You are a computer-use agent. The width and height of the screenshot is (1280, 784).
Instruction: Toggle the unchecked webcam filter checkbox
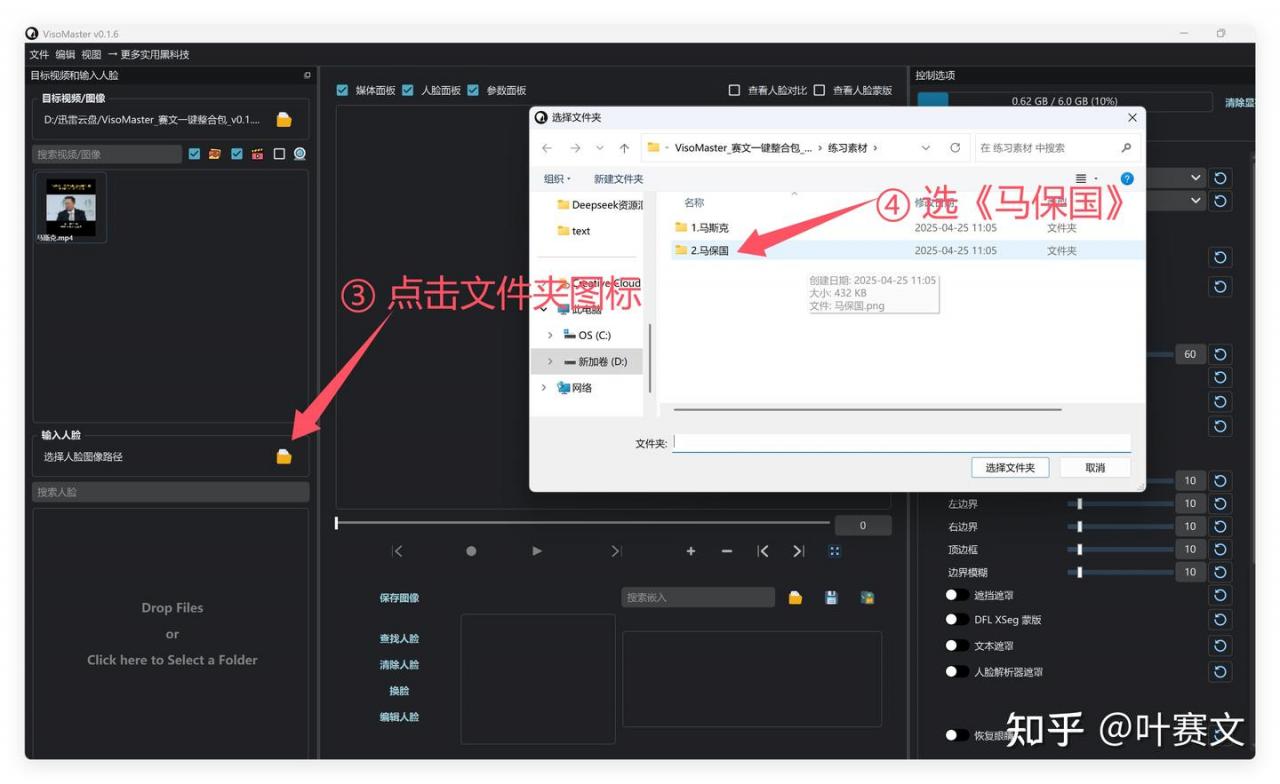pos(279,154)
